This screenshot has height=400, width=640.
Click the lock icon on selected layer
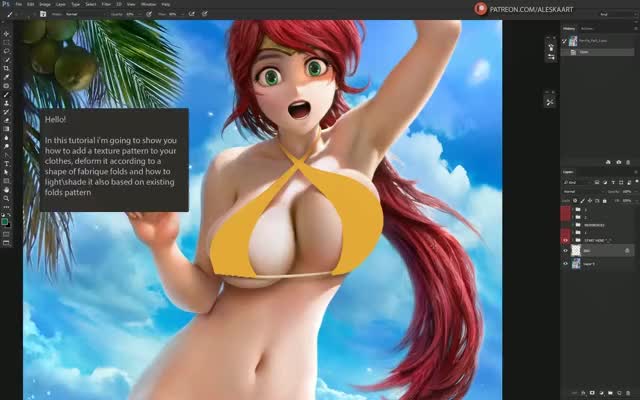coord(627,251)
